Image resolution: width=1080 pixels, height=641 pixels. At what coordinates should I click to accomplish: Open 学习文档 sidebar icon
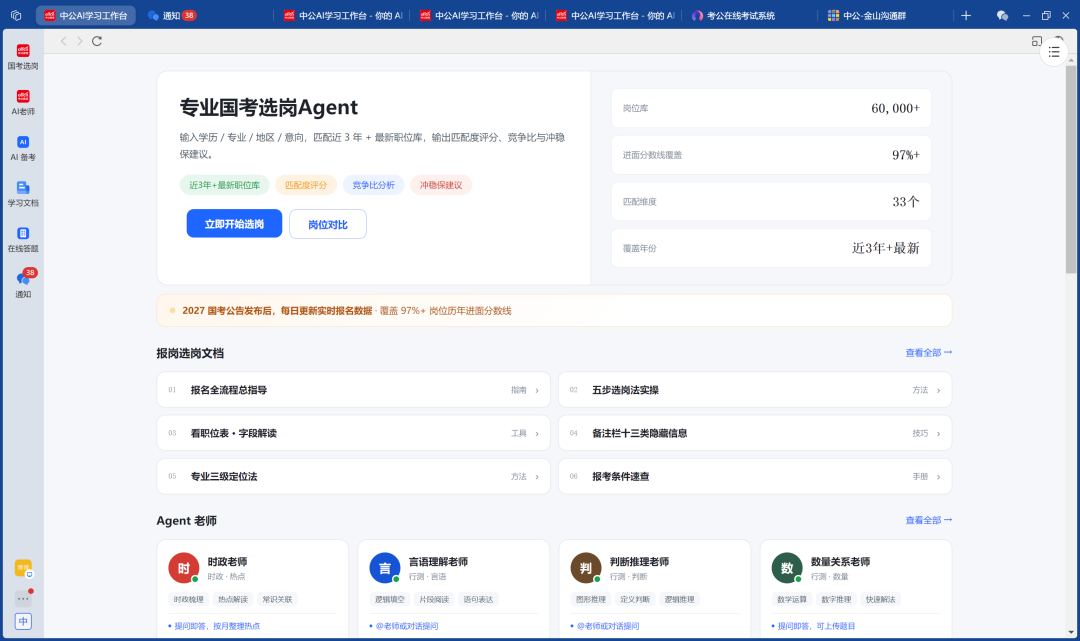click(23, 193)
